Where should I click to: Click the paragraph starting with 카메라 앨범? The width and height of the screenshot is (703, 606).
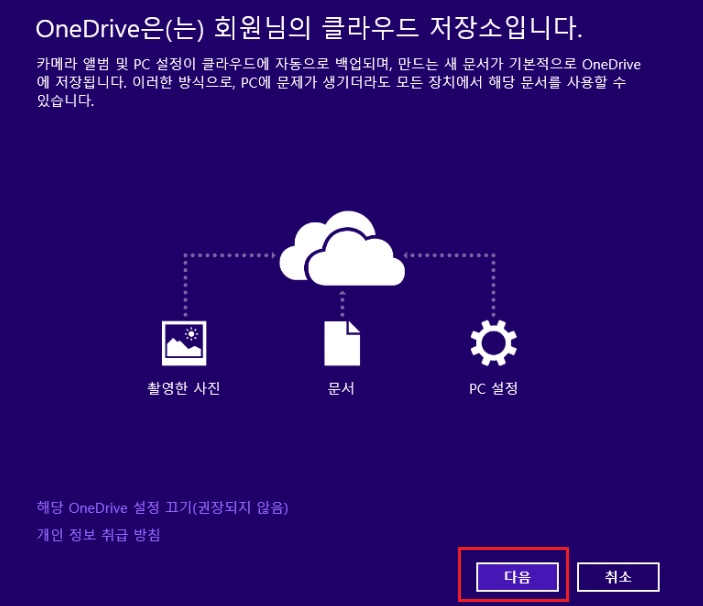tap(338, 82)
